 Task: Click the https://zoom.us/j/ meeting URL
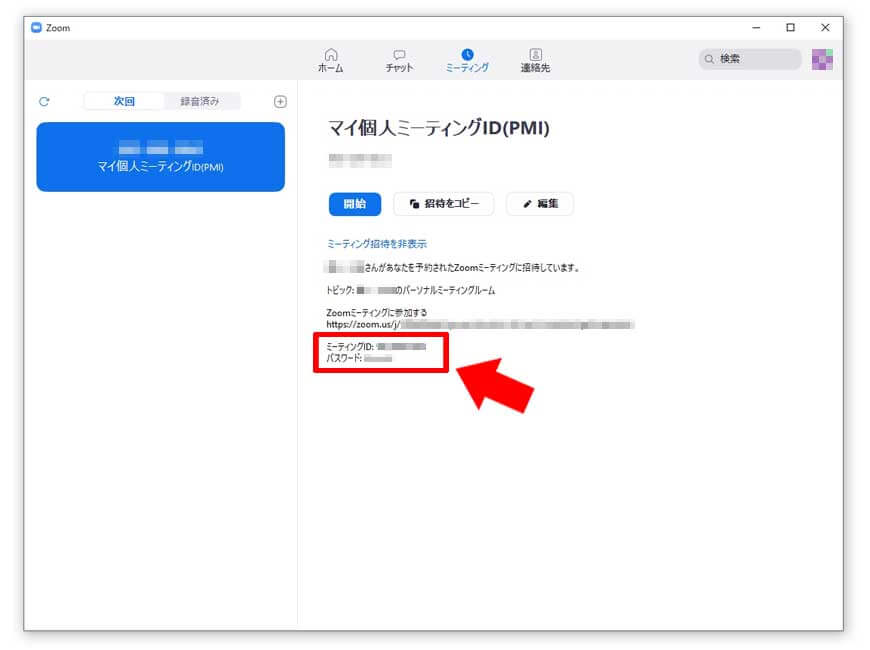pos(480,325)
